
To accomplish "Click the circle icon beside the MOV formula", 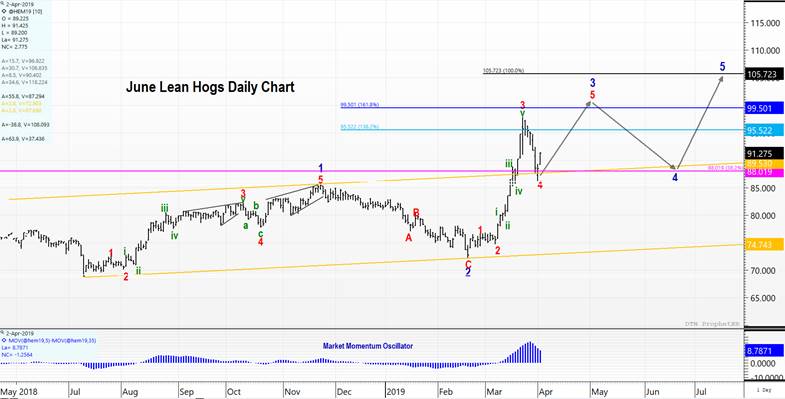I will 4,340.
